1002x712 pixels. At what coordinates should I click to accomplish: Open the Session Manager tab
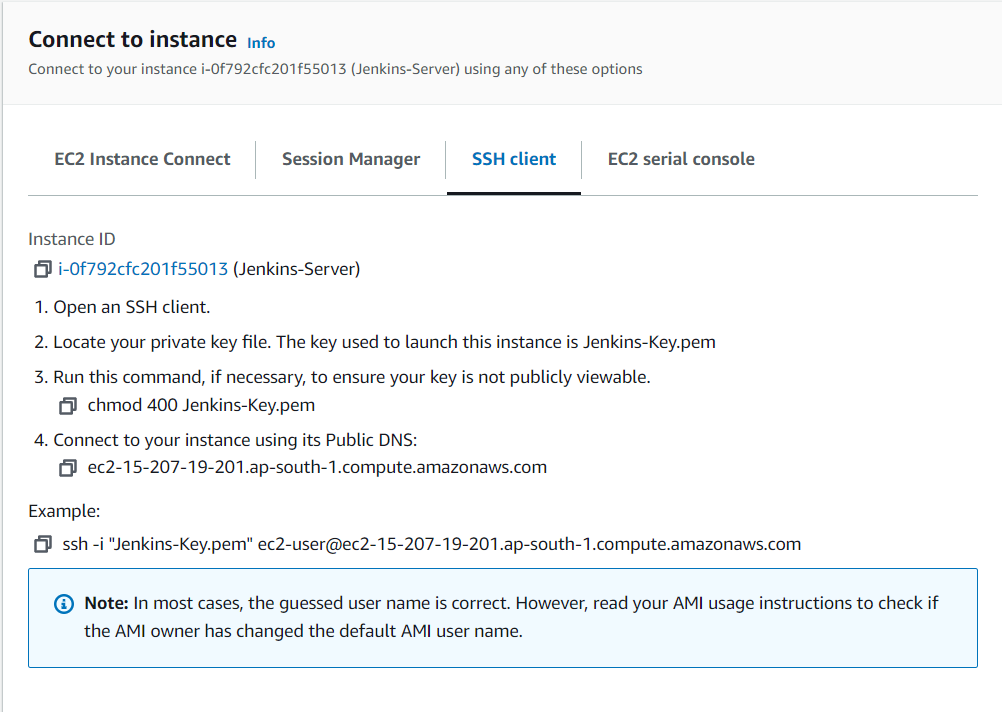point(351,159)
